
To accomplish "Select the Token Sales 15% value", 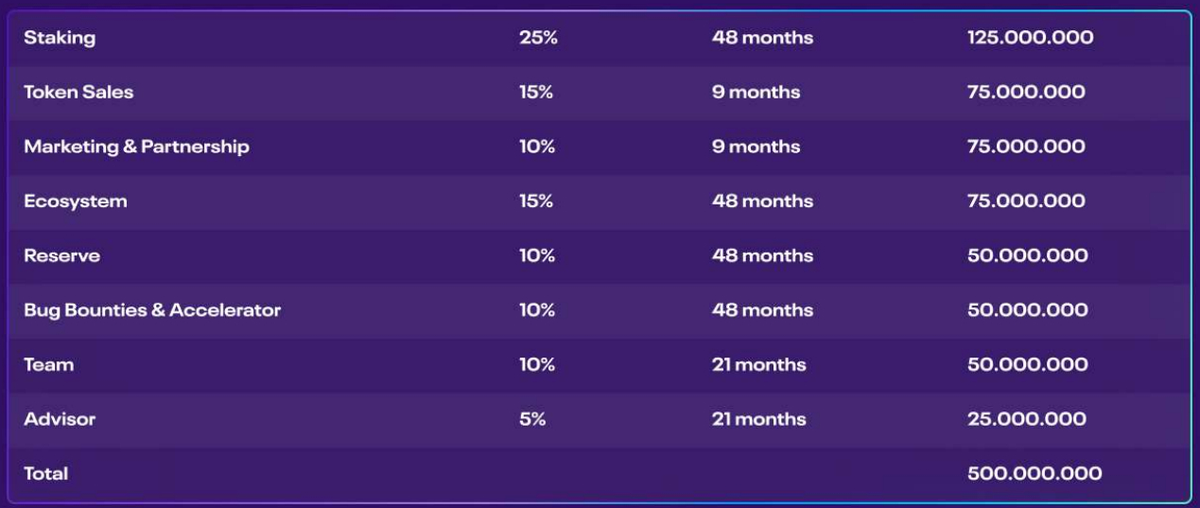I will pyautogui.click(x=536, y=92).
